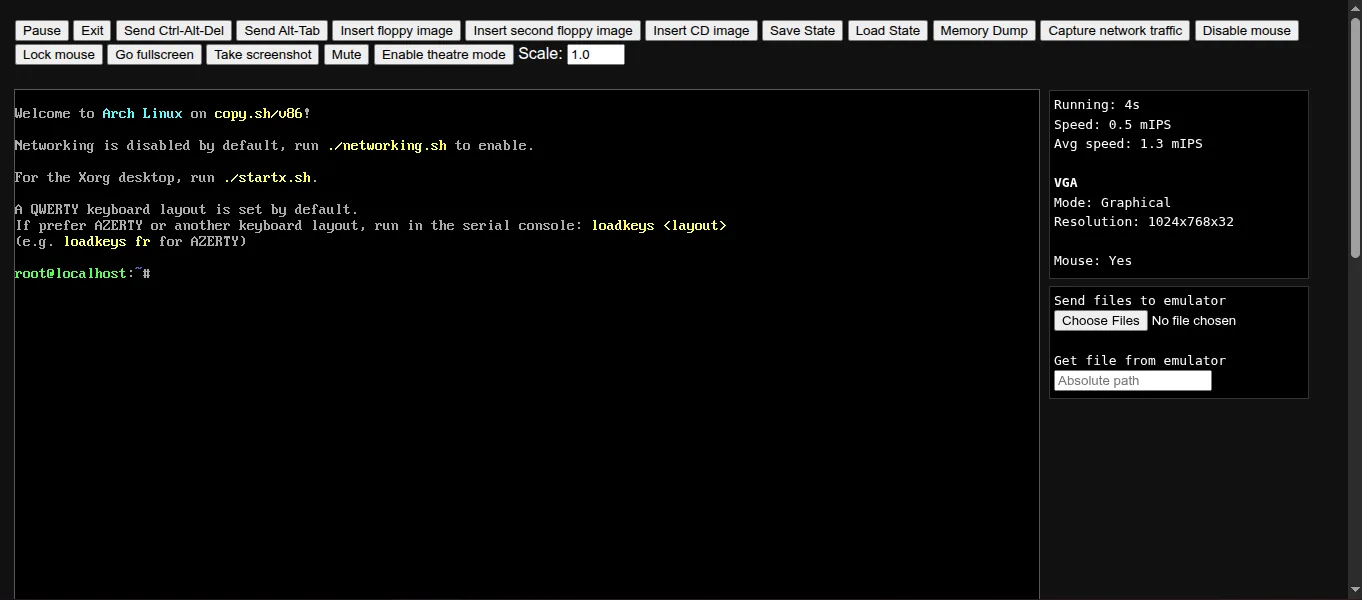Click 'loadkeys <layout>' text in terminal
The width and height of the screenshot is (1362, 600).
(x=659, y=226)
